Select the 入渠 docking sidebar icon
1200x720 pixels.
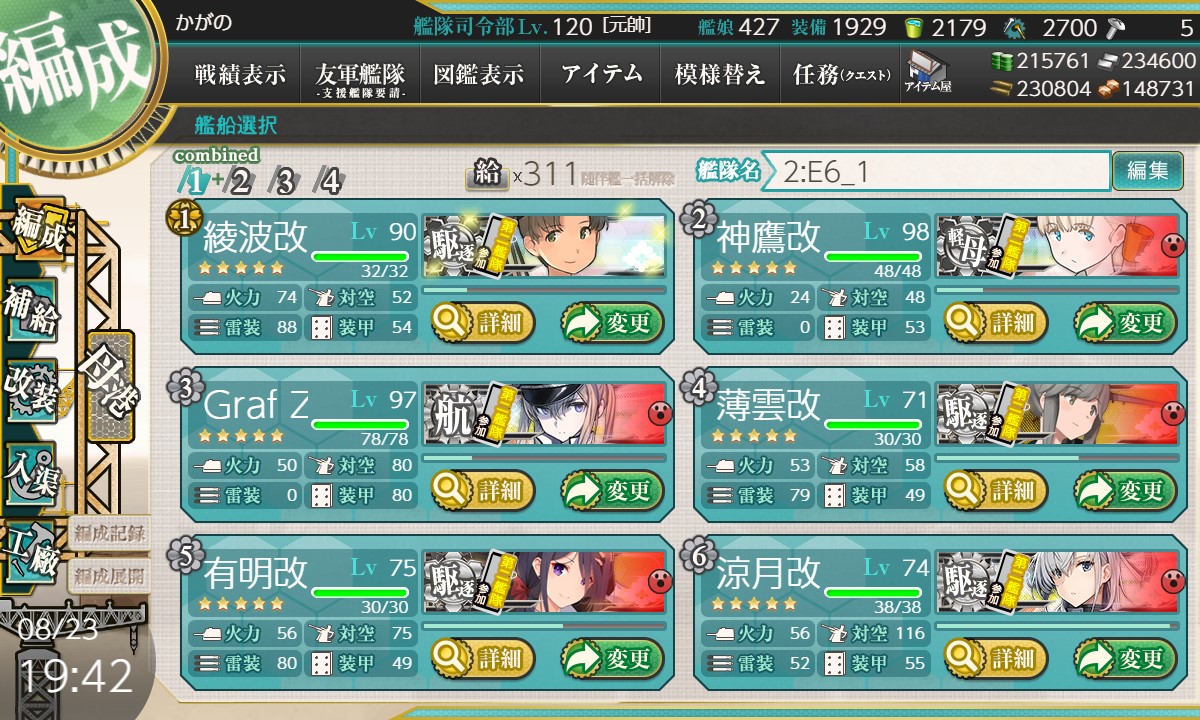[x=30, y=471]
